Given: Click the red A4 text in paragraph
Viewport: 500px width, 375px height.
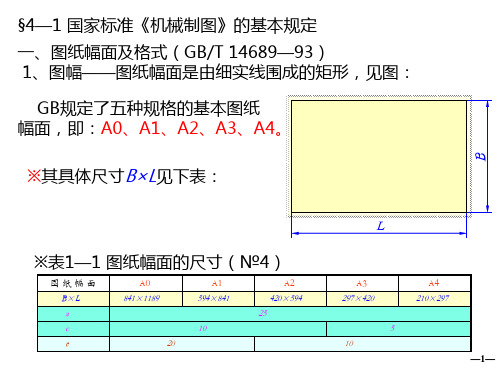Looking at the screenshot, I should tap(264, 128).
